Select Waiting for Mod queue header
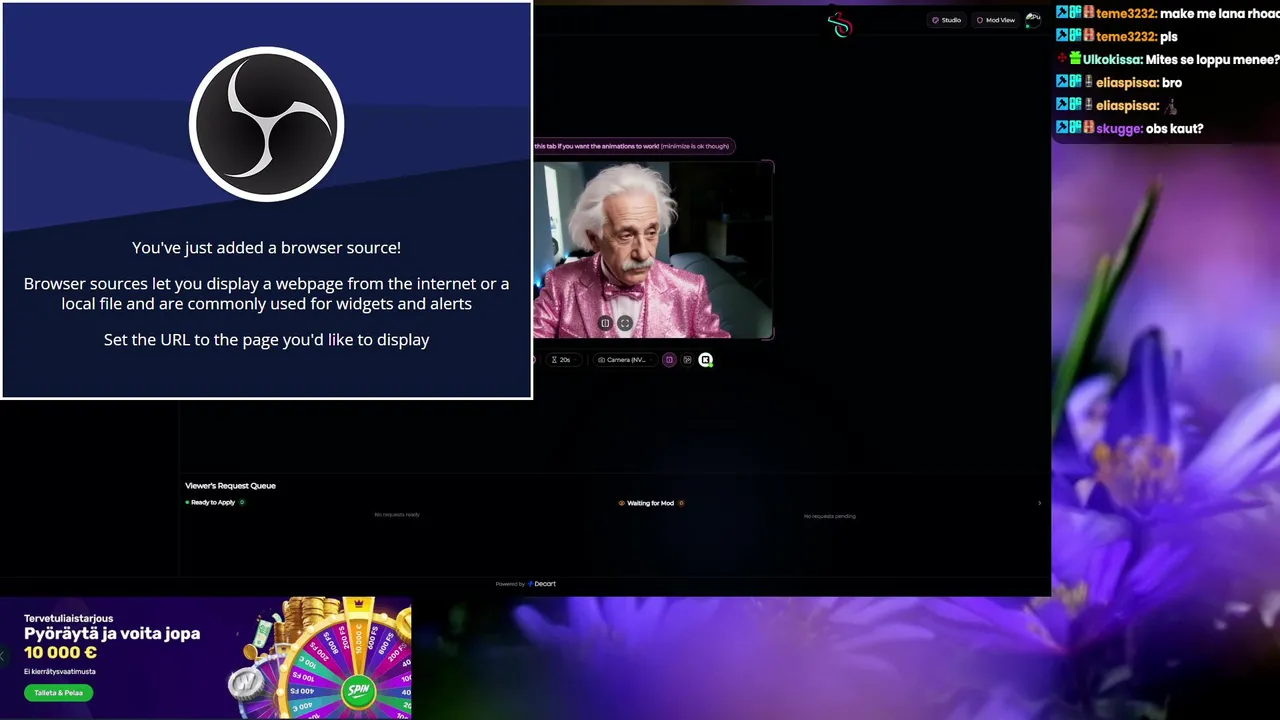The width and height of the screenshot is (1280, 720). point(651,503)
